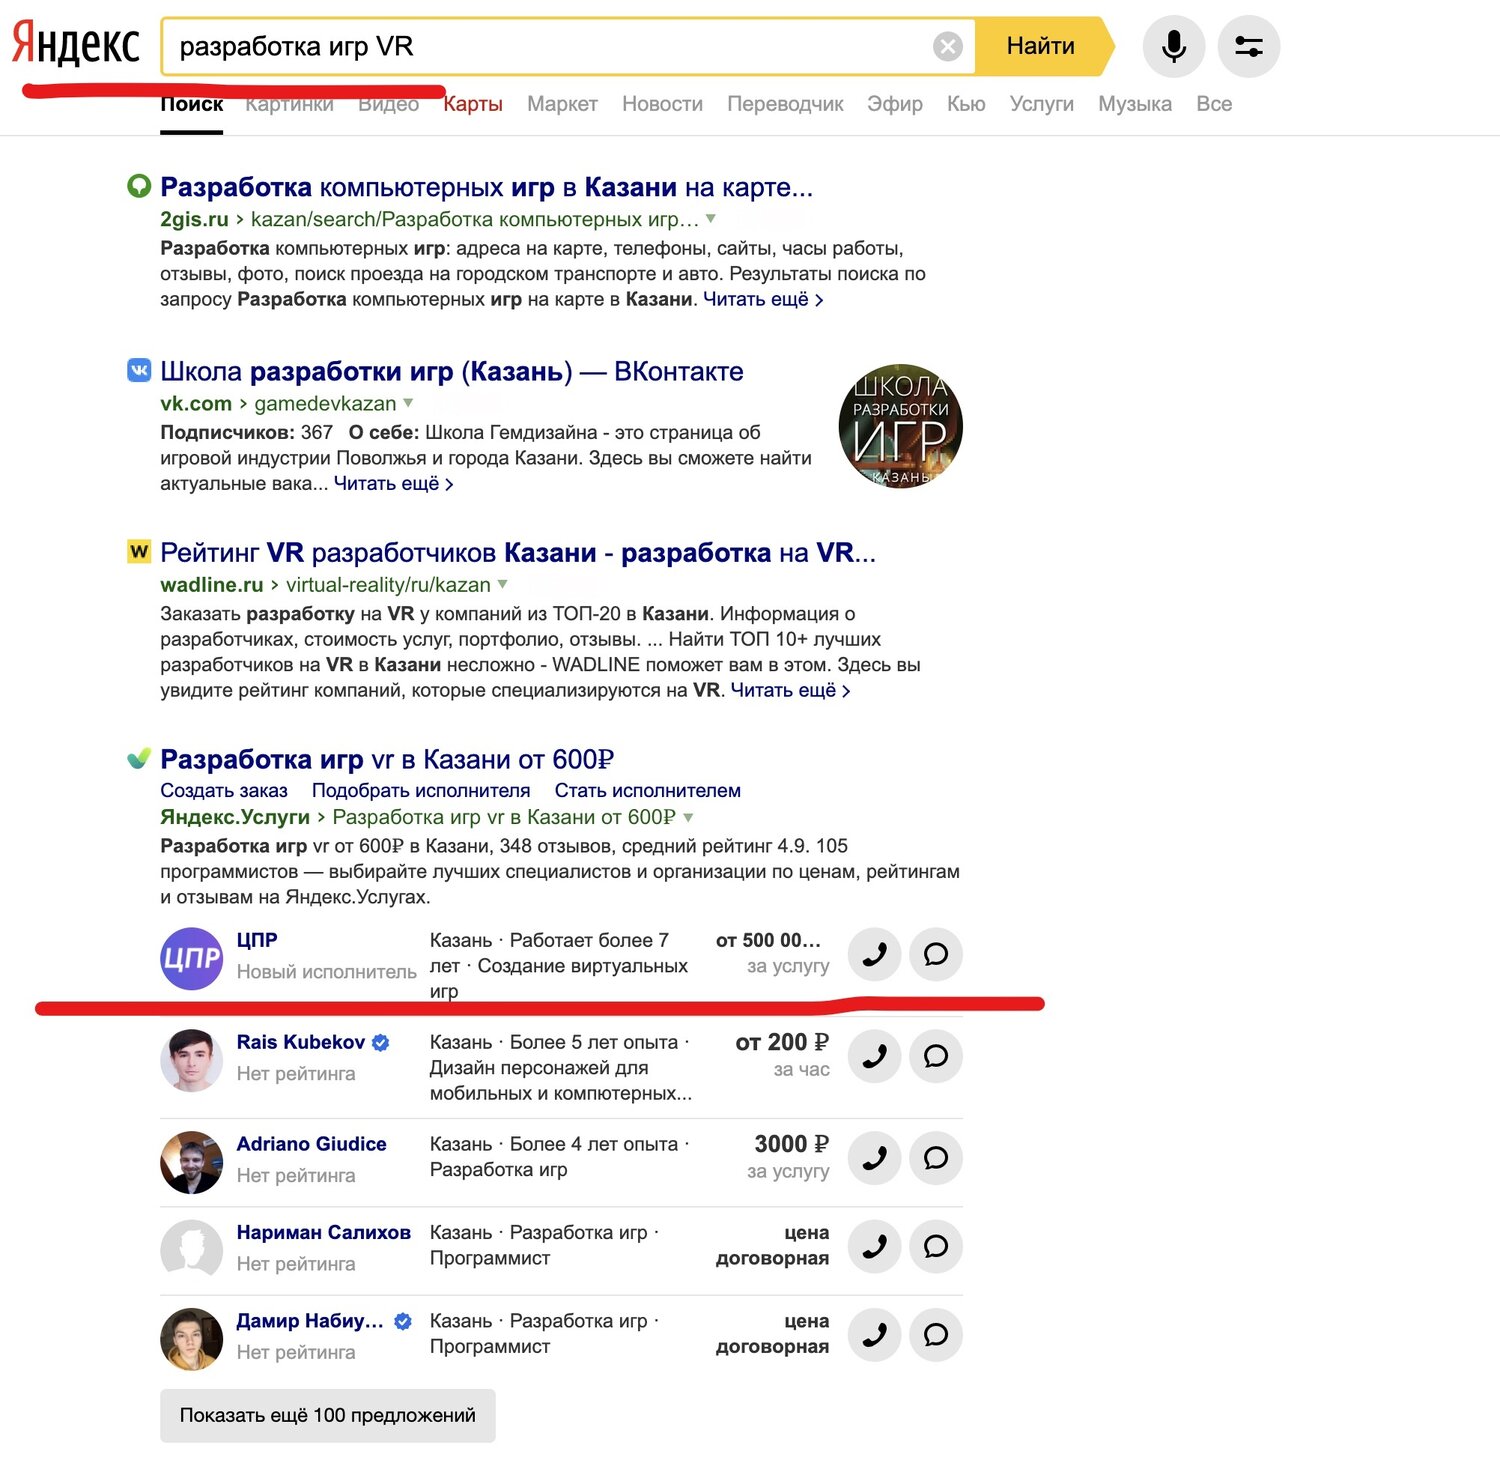Expand the vk.com gamedevkazan options arrow
The width and height of the screenshot is (1500, 1484).
coord(408,403)
